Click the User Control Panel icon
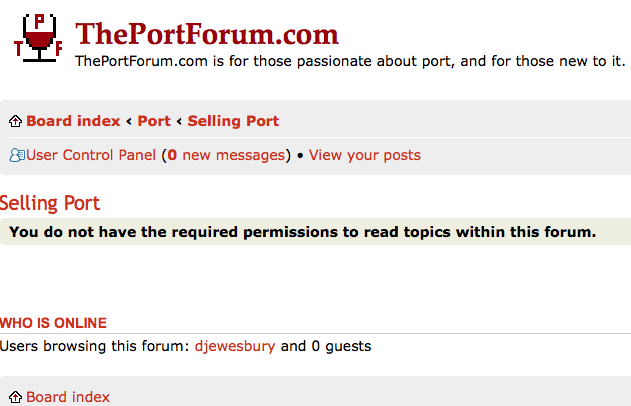Image resolution: width=631 pixels, height=406 pixels. tap(16, 155)
